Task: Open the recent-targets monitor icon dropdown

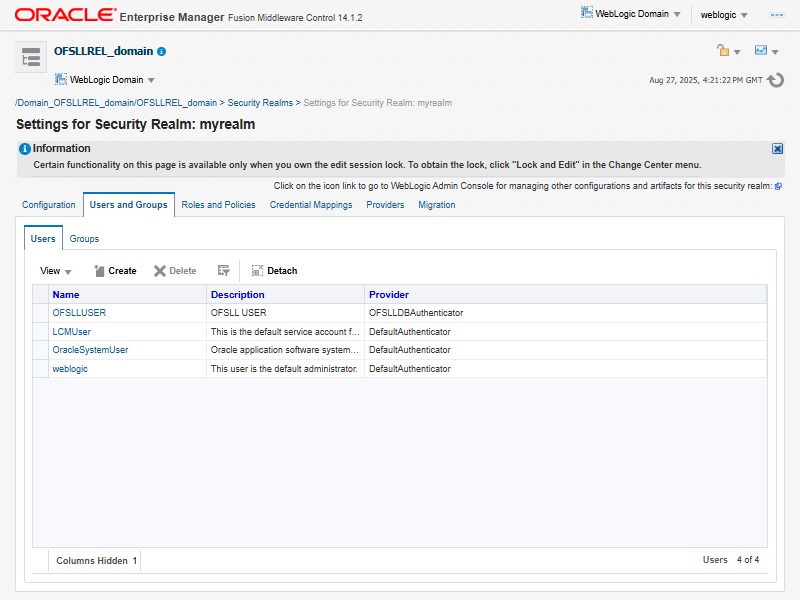Action: click(767, 51)
